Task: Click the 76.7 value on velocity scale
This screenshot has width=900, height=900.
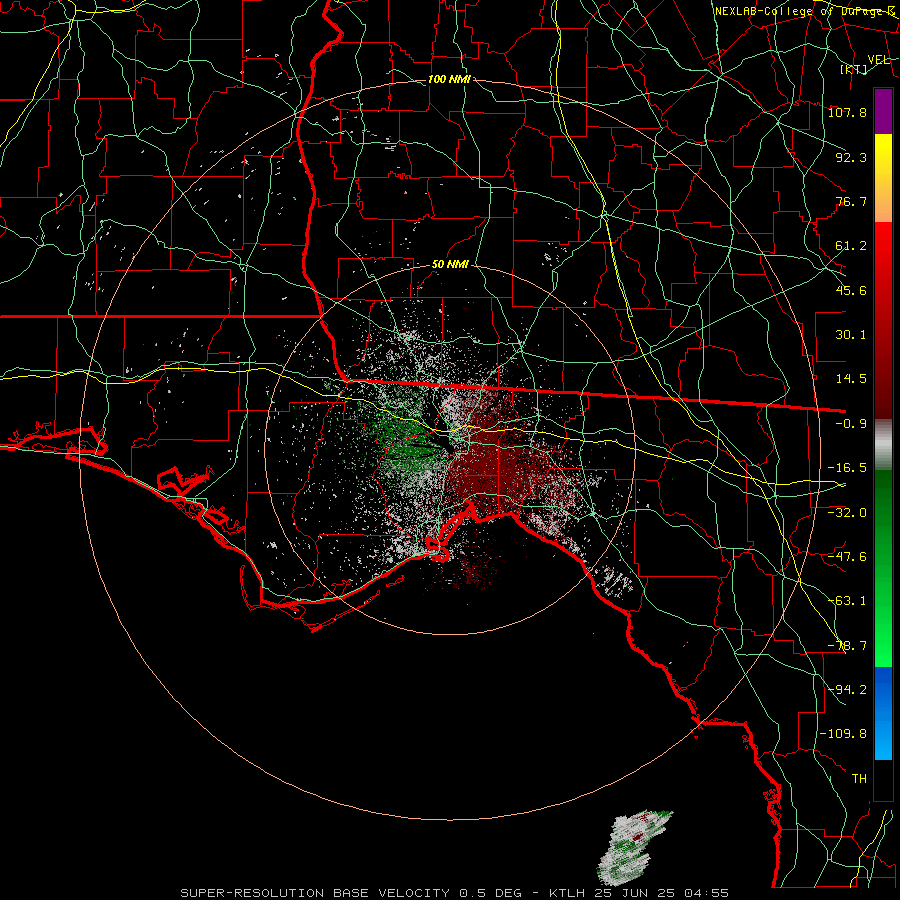Action: [851, 201]
